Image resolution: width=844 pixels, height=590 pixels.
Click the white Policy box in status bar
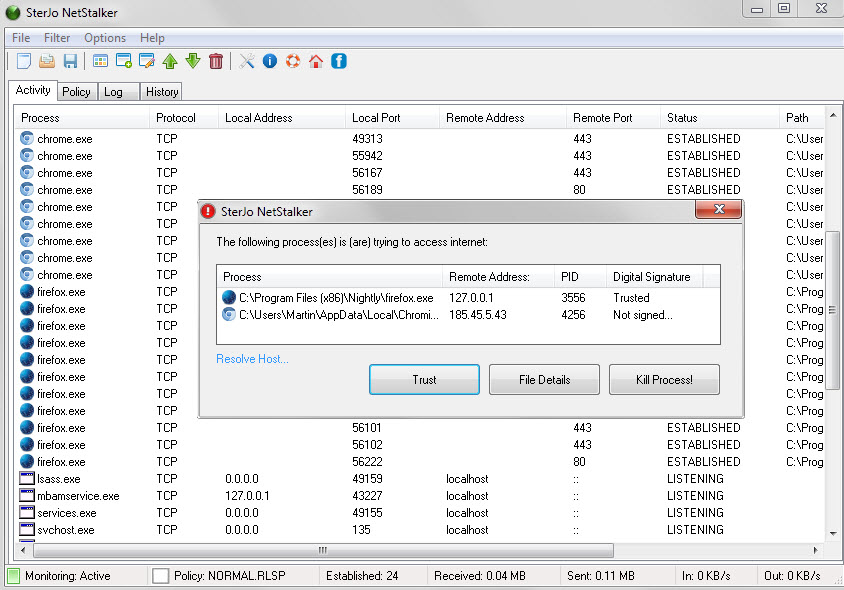point(160,575)
